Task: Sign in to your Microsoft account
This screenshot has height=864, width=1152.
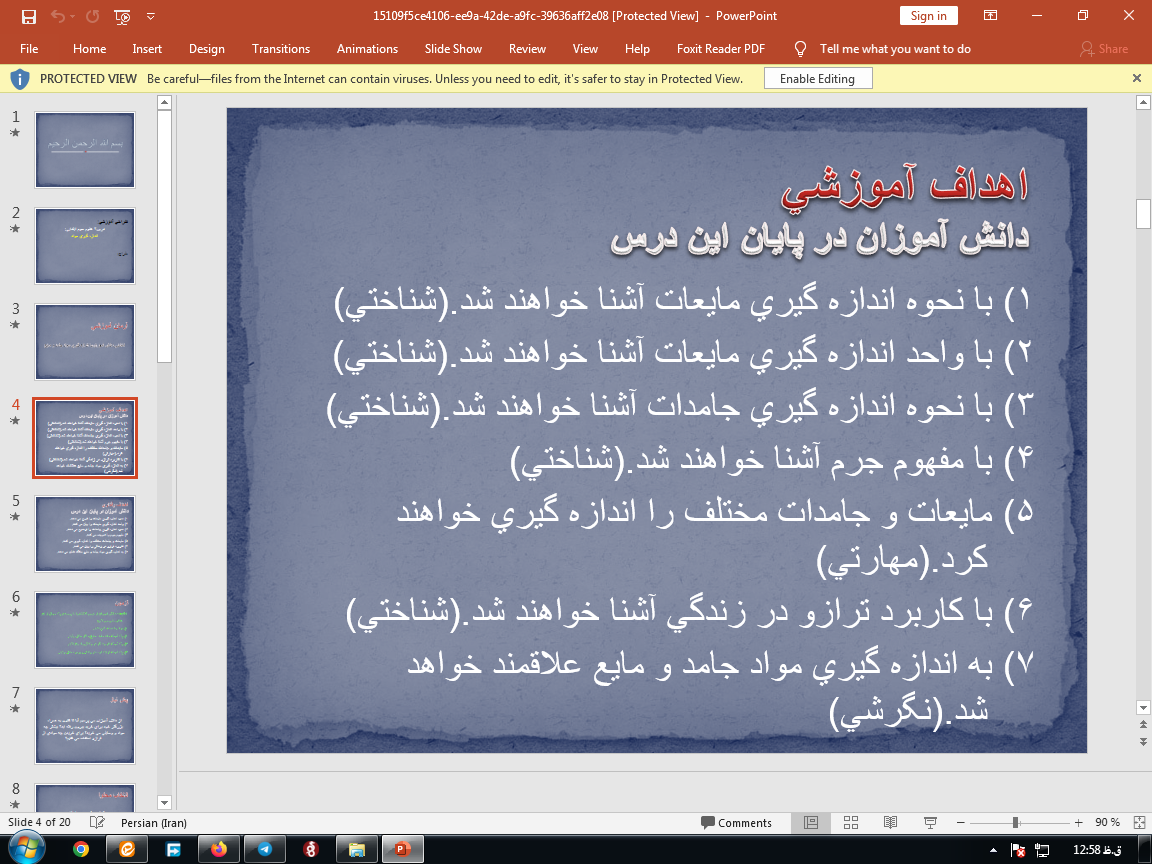Action: 928,15
